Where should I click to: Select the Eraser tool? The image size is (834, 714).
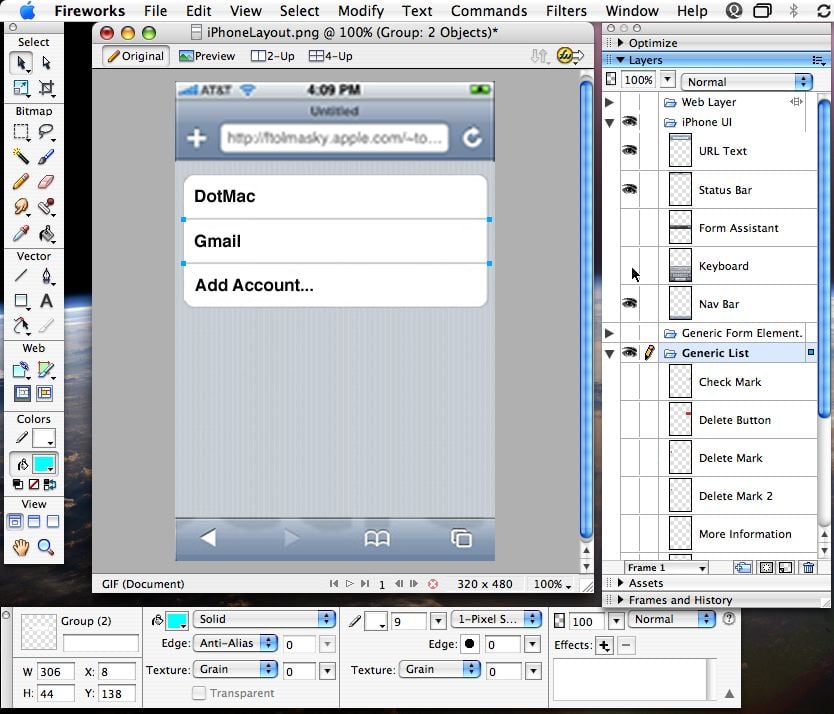coord(46,181)
